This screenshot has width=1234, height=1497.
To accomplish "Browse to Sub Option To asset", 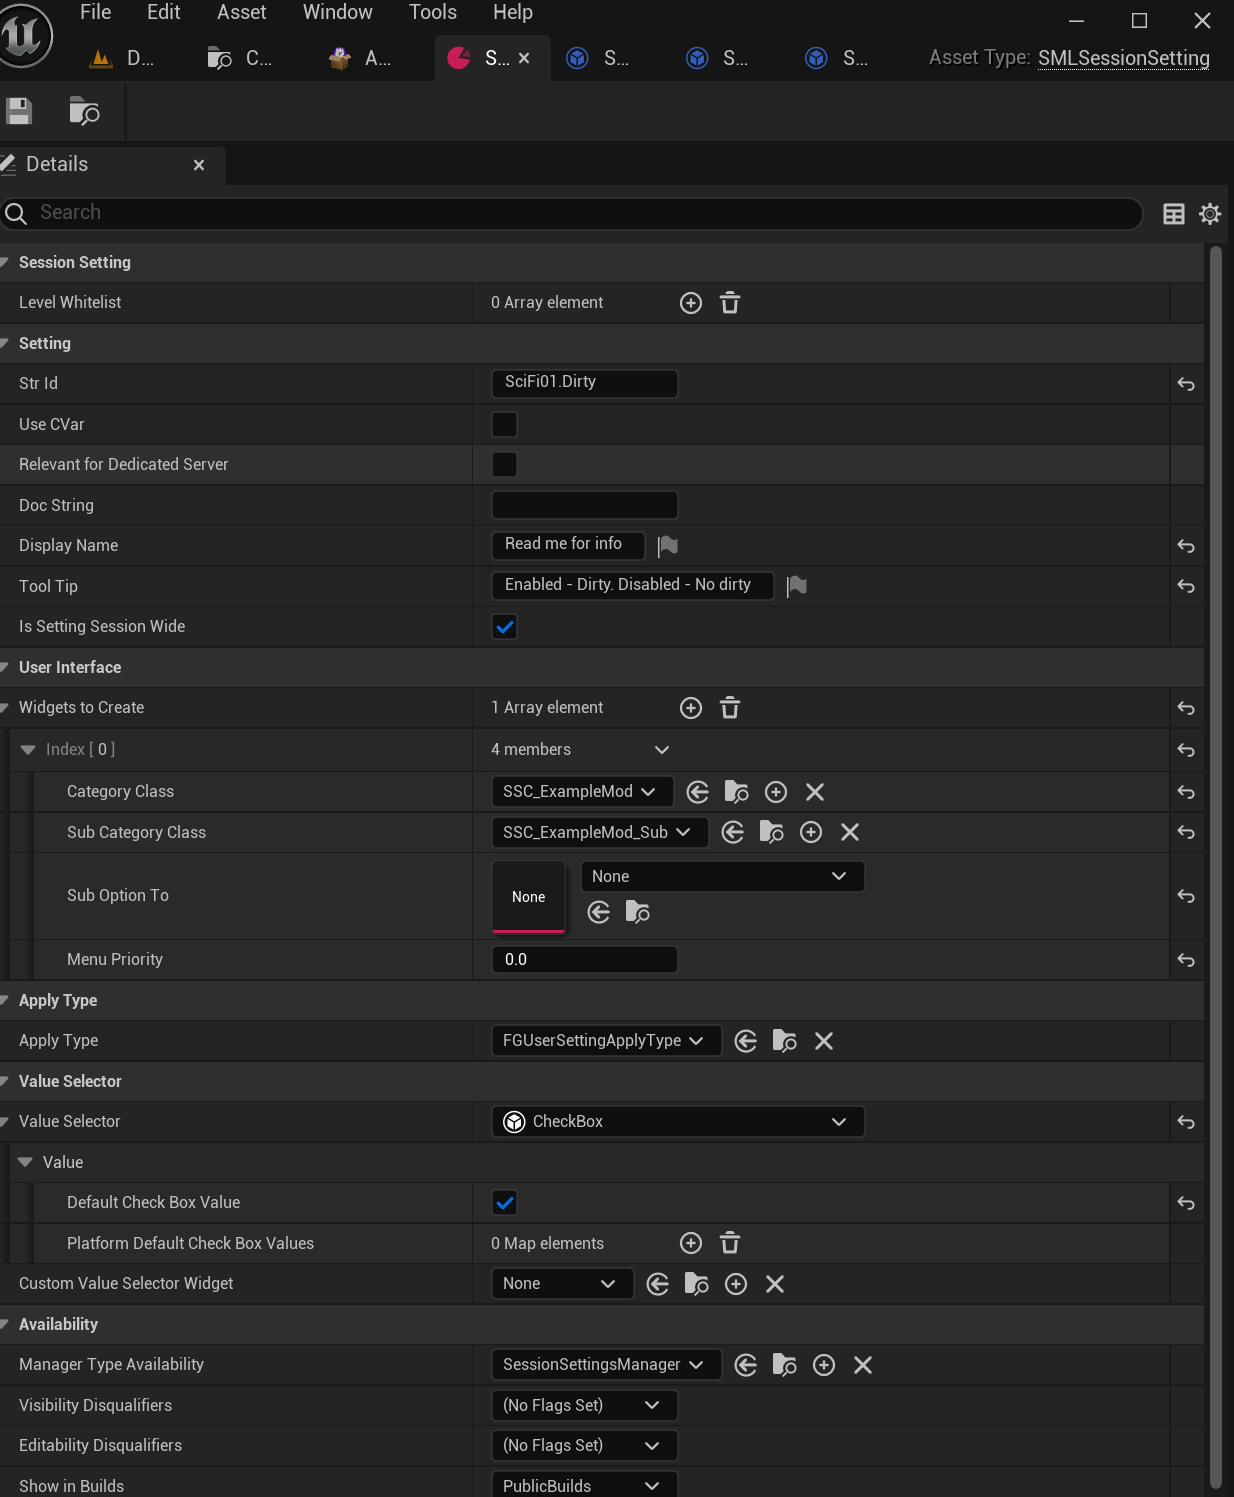I will 638,912.
